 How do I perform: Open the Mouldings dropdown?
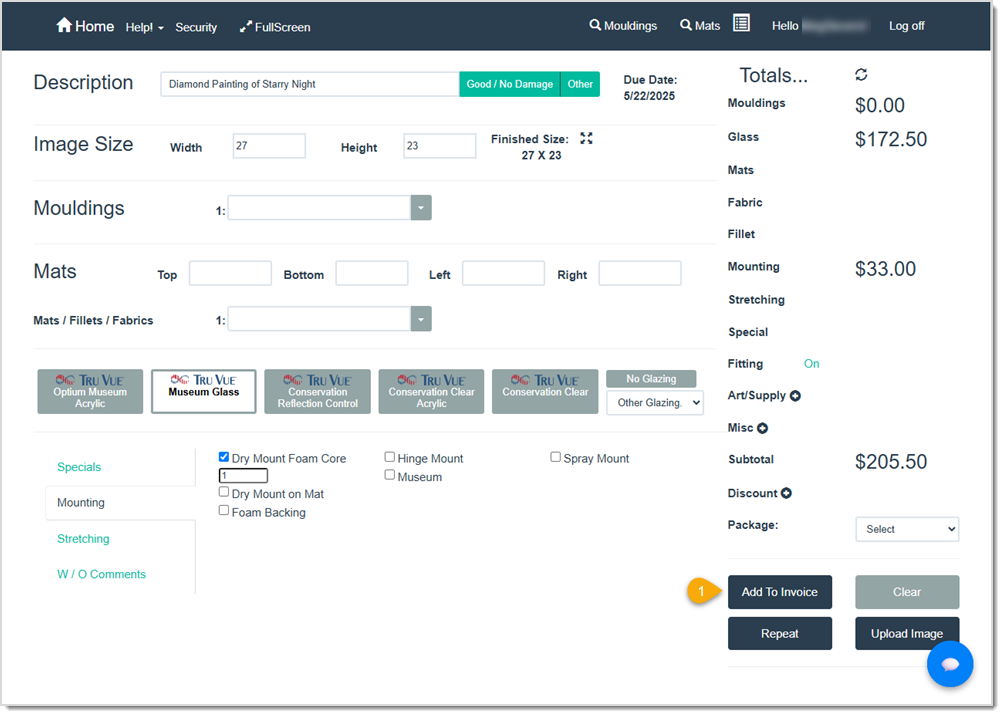point(420,207)
